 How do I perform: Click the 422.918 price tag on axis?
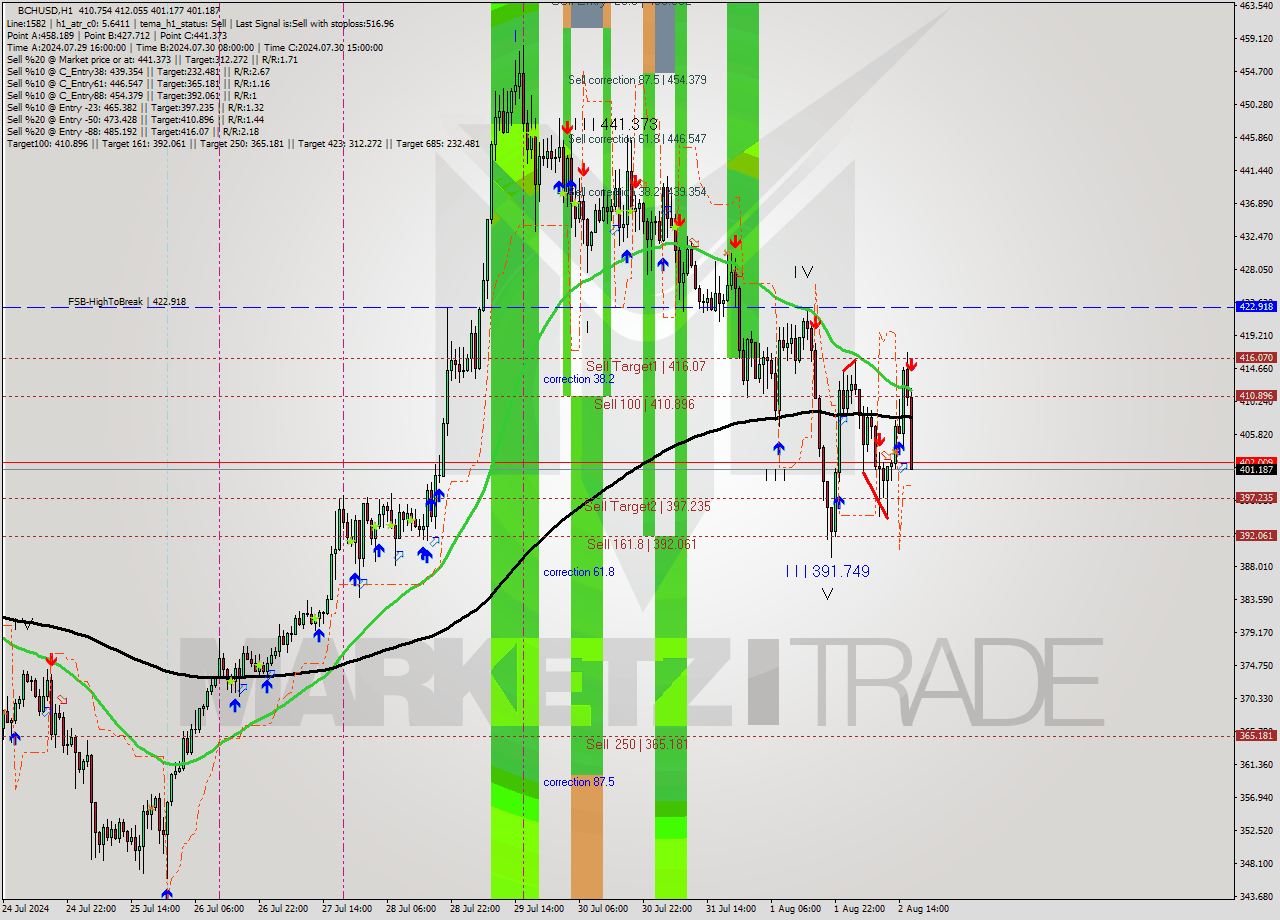(x=1256, y=307)
